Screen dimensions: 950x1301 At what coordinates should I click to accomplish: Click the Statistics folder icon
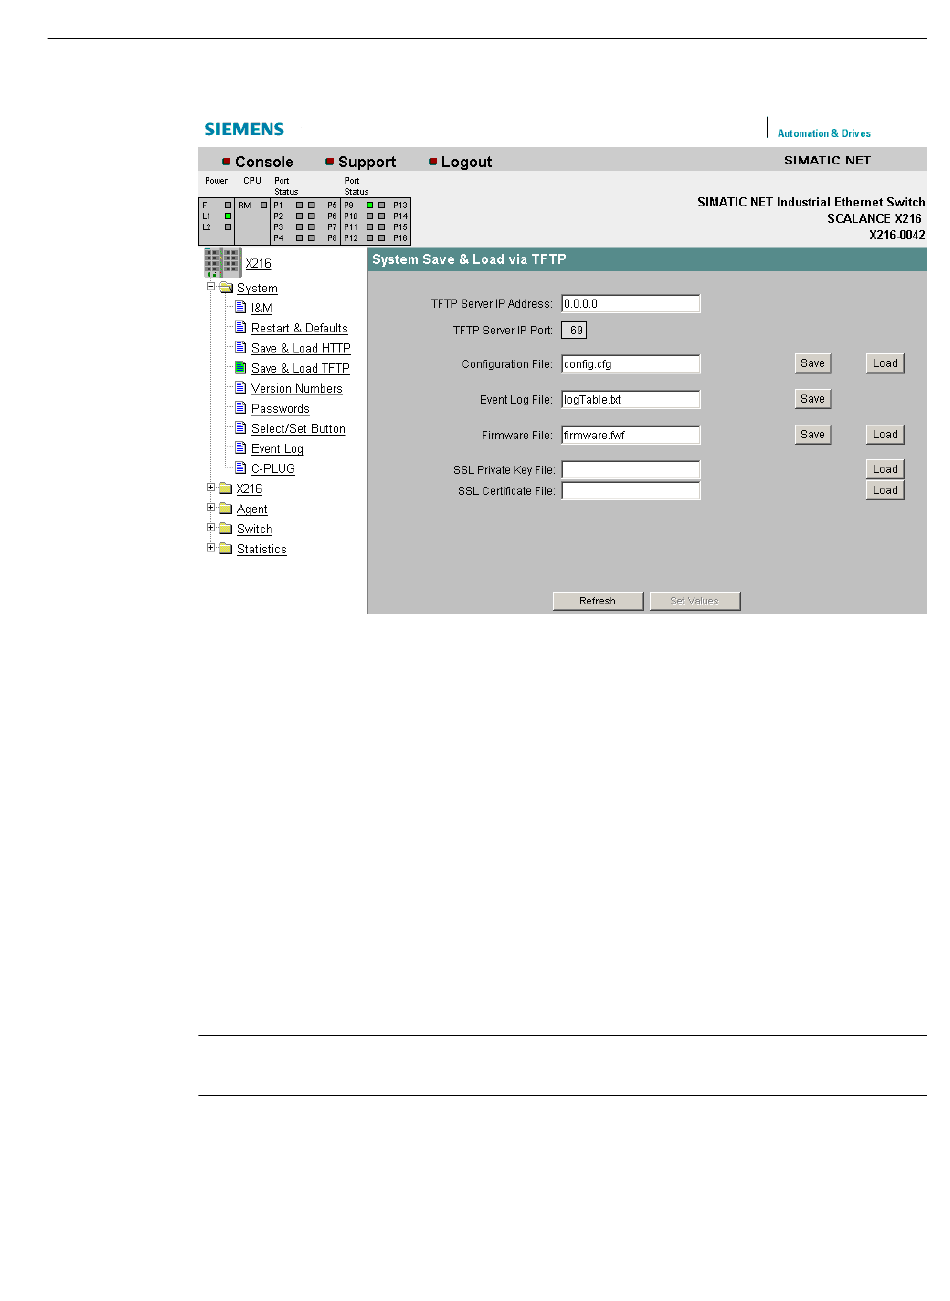point(226,548)
